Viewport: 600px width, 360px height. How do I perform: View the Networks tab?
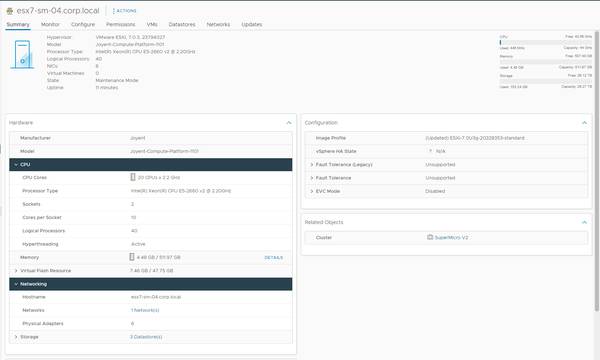click(218, 24)
